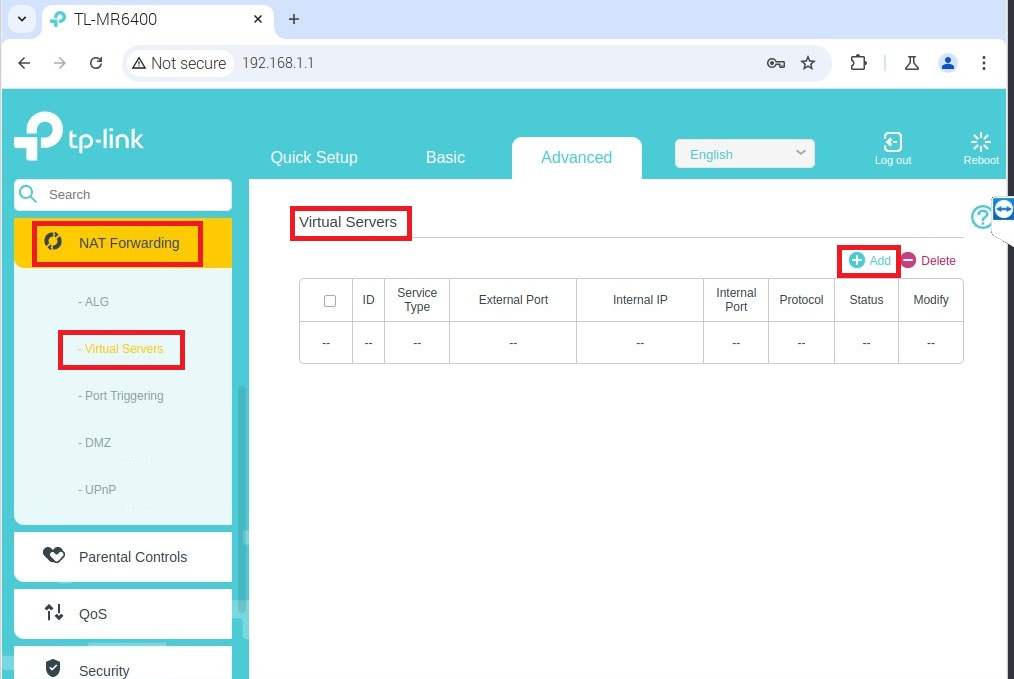Viewport: 1014px width, 679px height.
Task: Open Port Triggering in the sidebar
Action: click(x=123, y=396)
